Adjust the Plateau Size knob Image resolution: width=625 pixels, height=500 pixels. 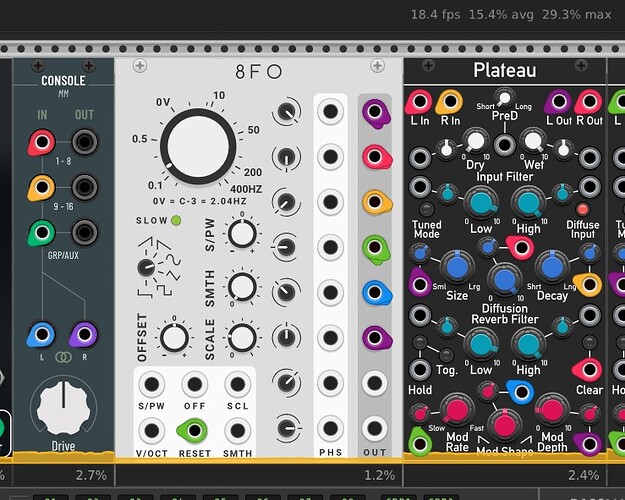pyautogui.click(x=457, y=267)
